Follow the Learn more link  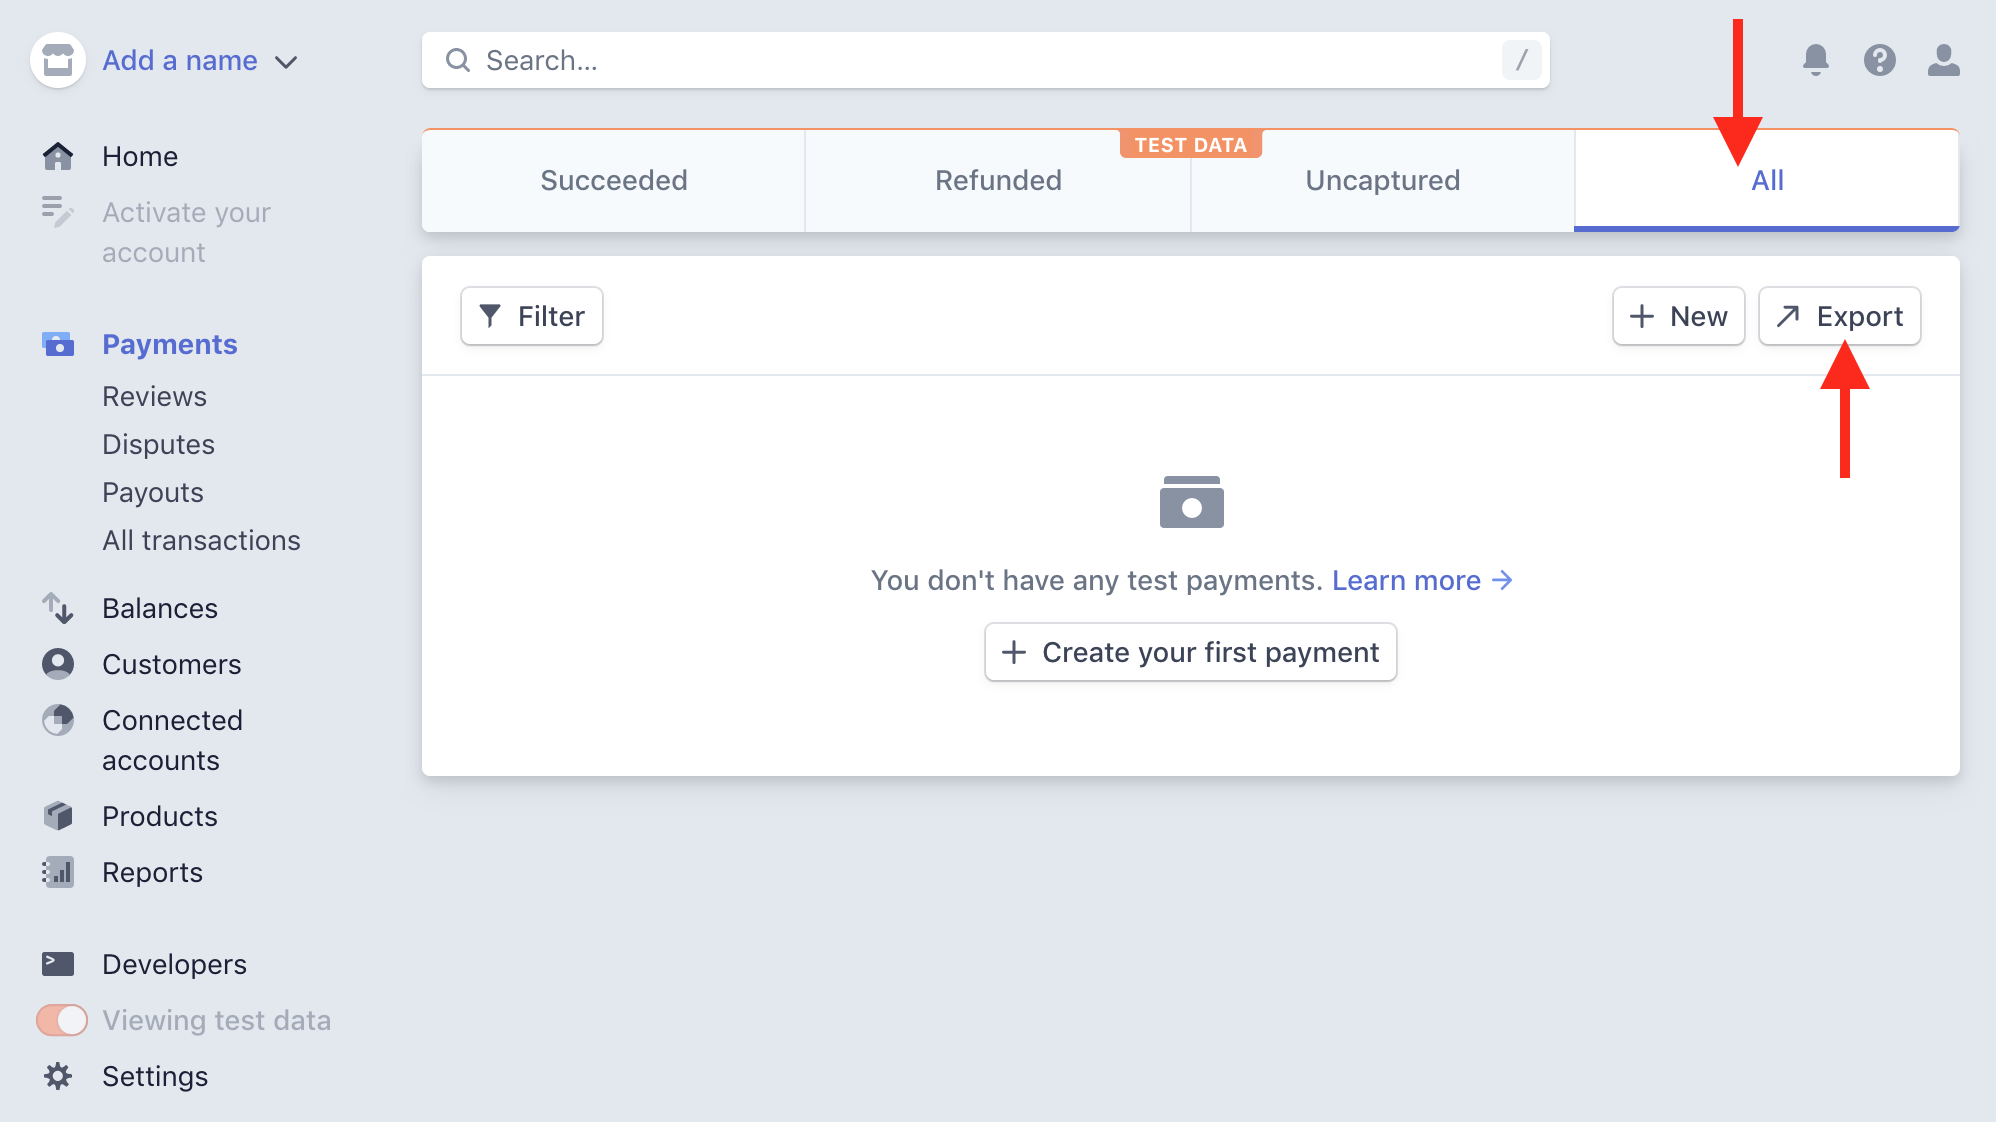pyautogui.click(x=1421, y=581)
